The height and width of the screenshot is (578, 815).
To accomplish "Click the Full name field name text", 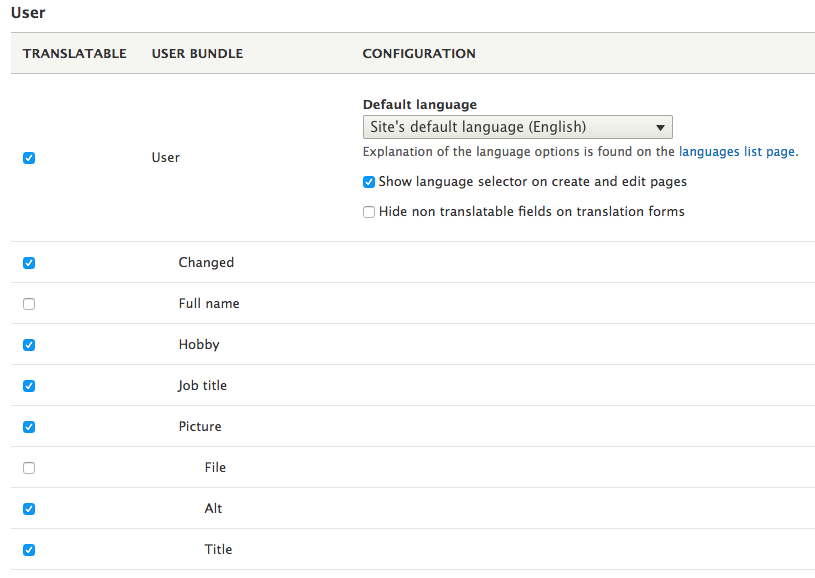I will (209, 304).
